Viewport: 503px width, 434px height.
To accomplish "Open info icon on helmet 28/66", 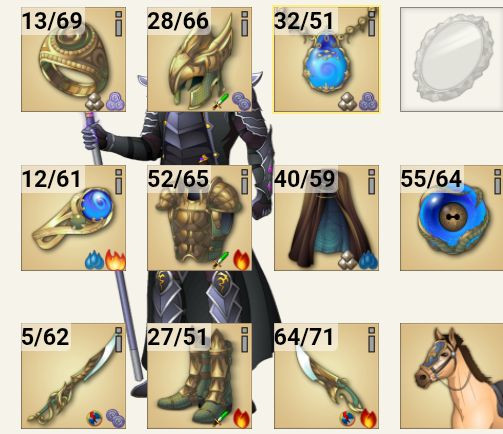I will pyautogui.click(x=245, y=23).
